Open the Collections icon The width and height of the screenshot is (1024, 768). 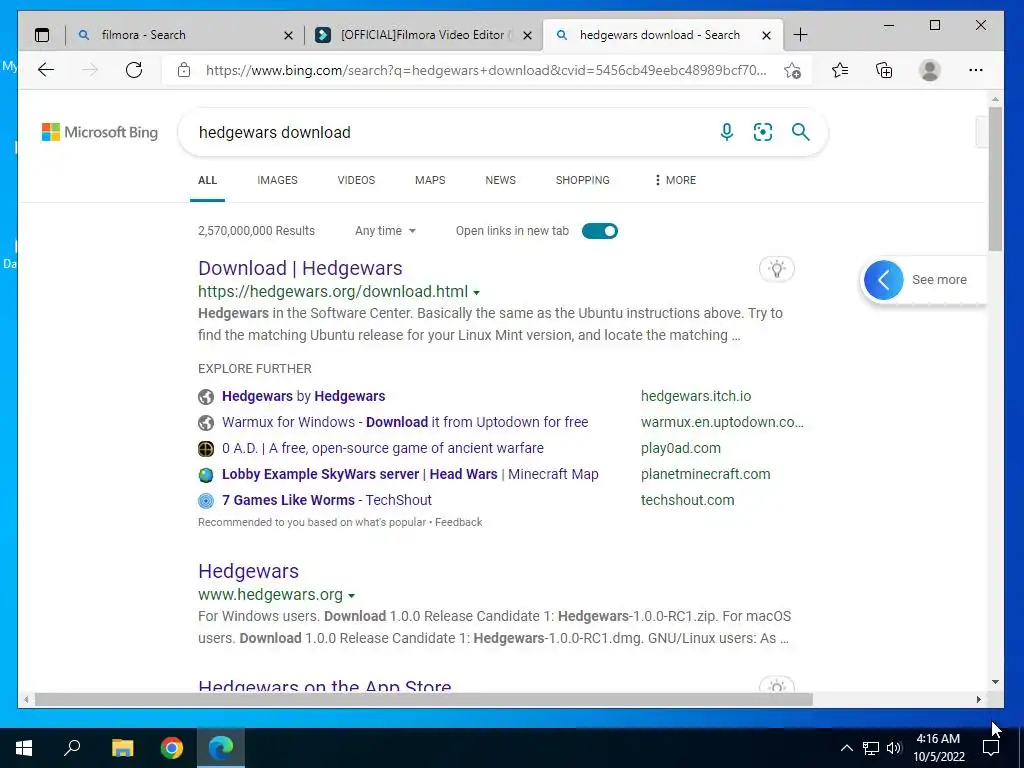(884, 70)
